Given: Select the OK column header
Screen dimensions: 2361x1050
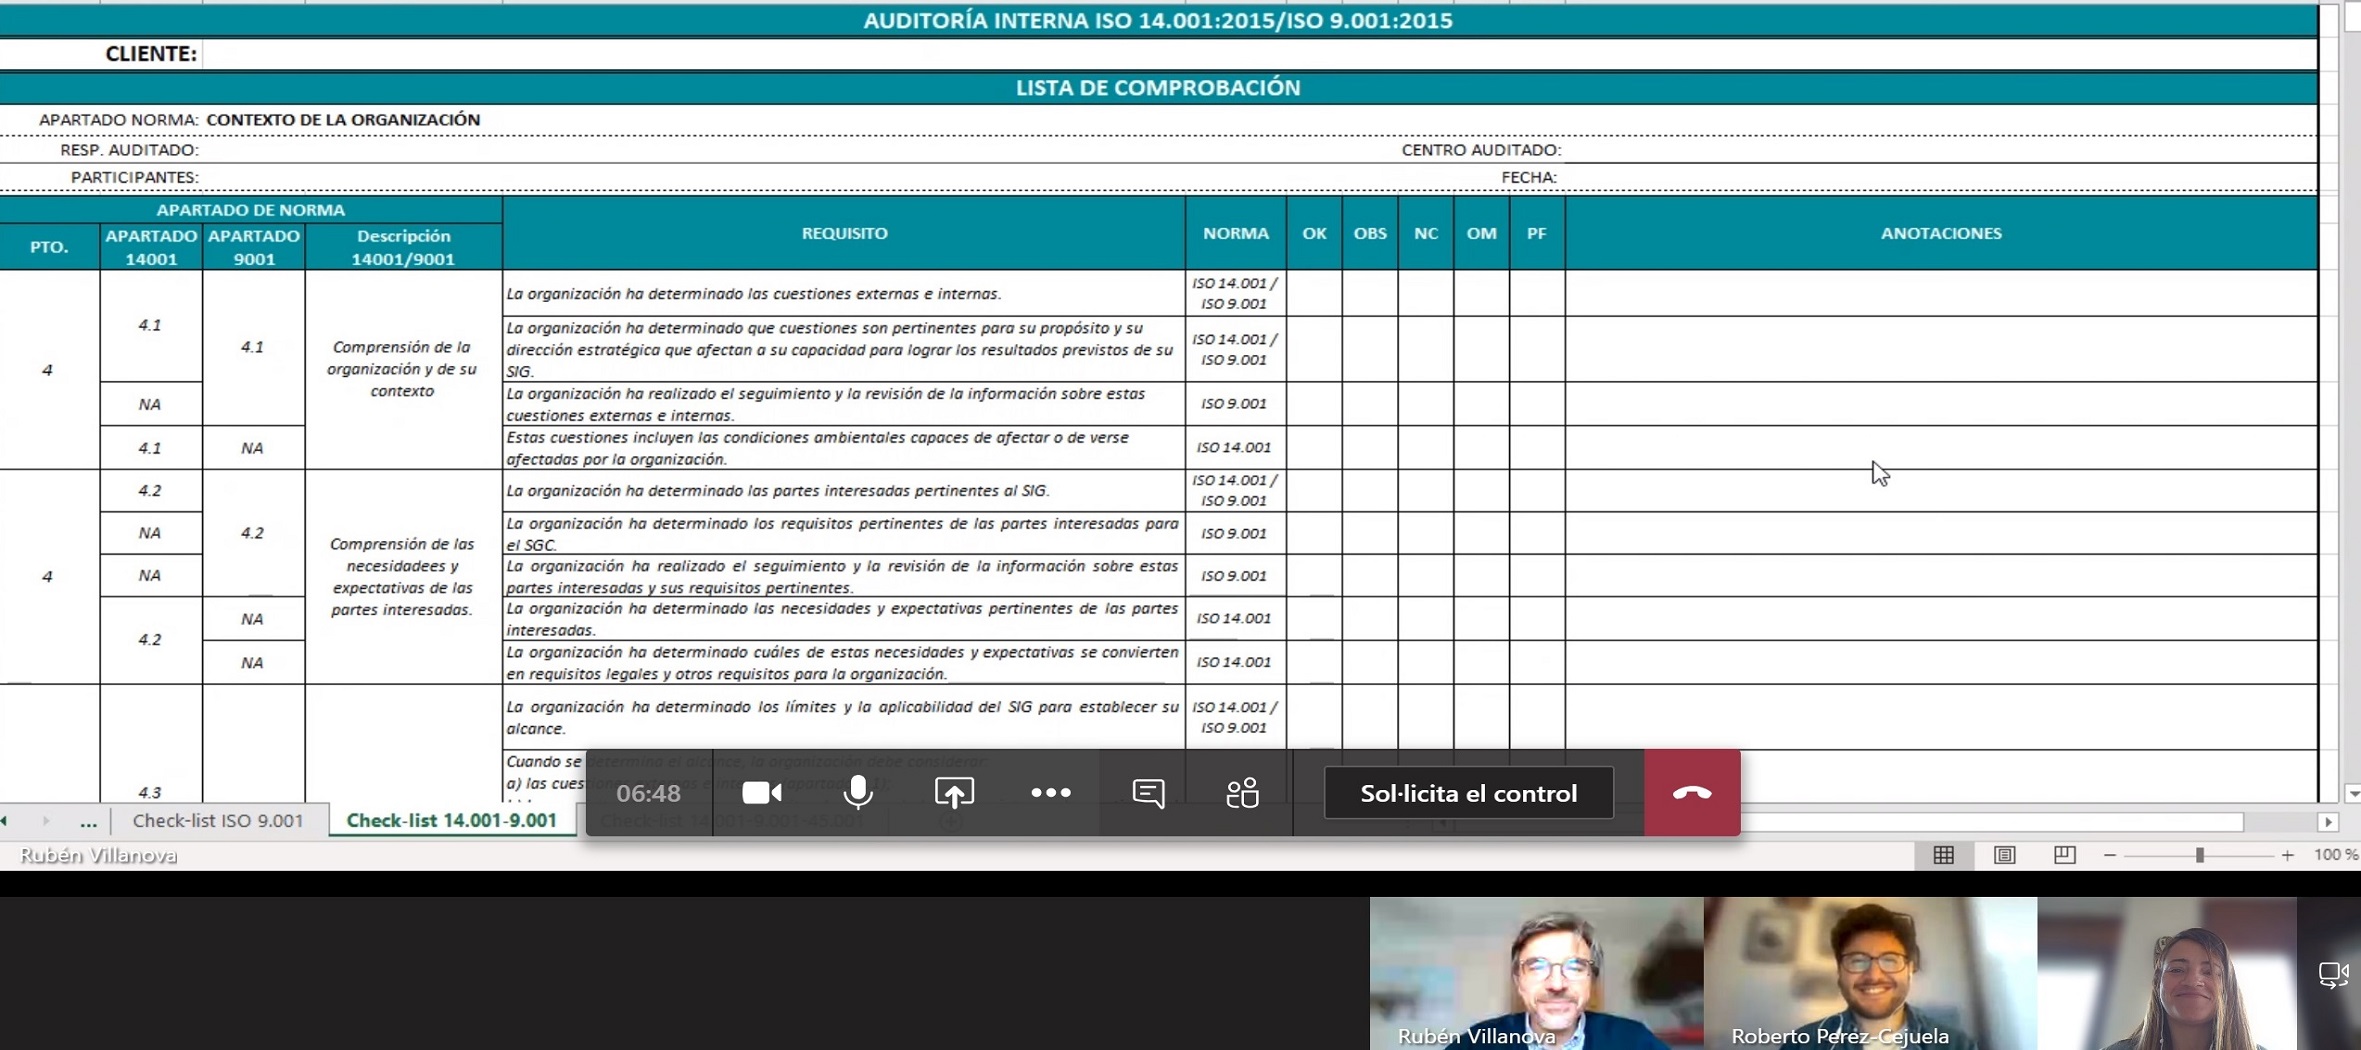Looking at the screenshot, I should 1314,233.
